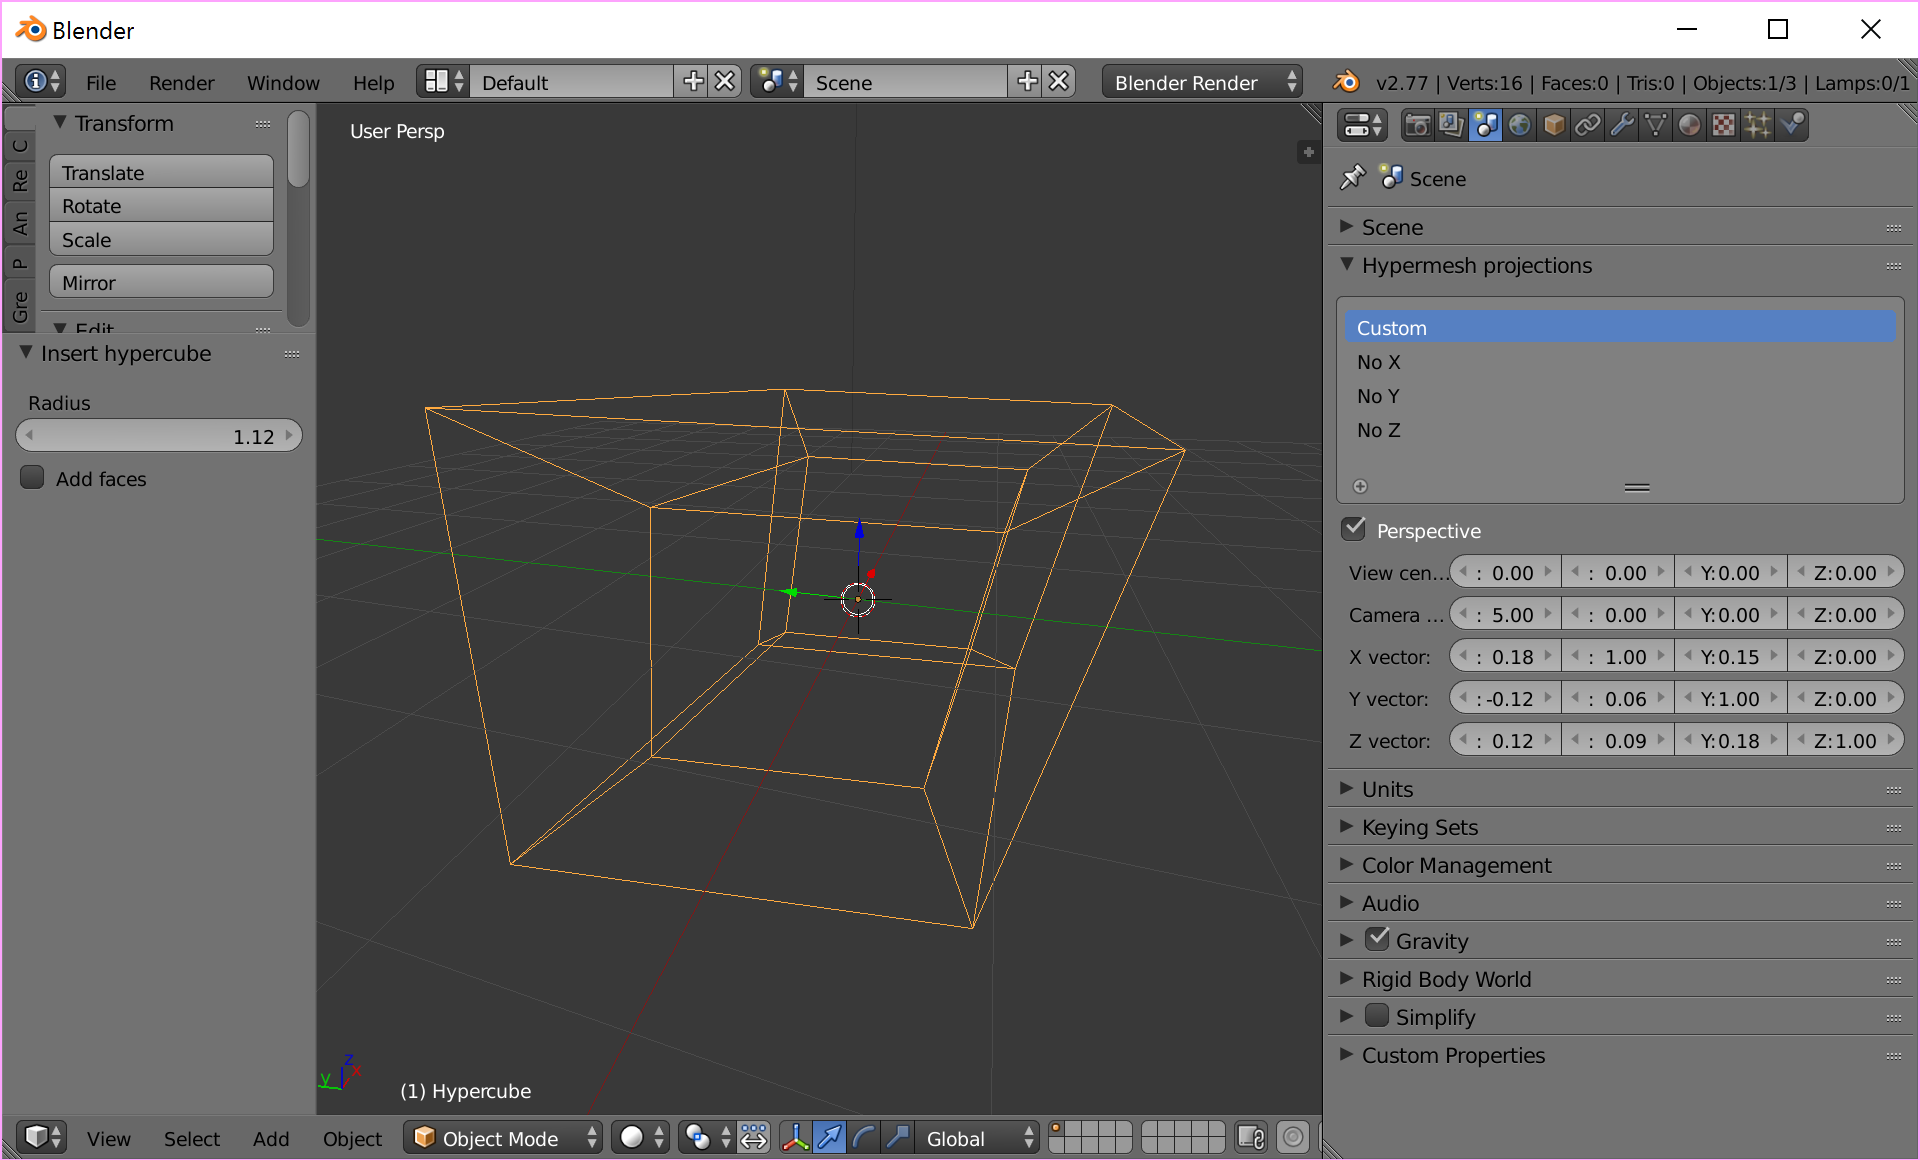This screenshot has width=1920, height=1160.
Task: Click the Radius slider field
Action: [x=159, y=436]
